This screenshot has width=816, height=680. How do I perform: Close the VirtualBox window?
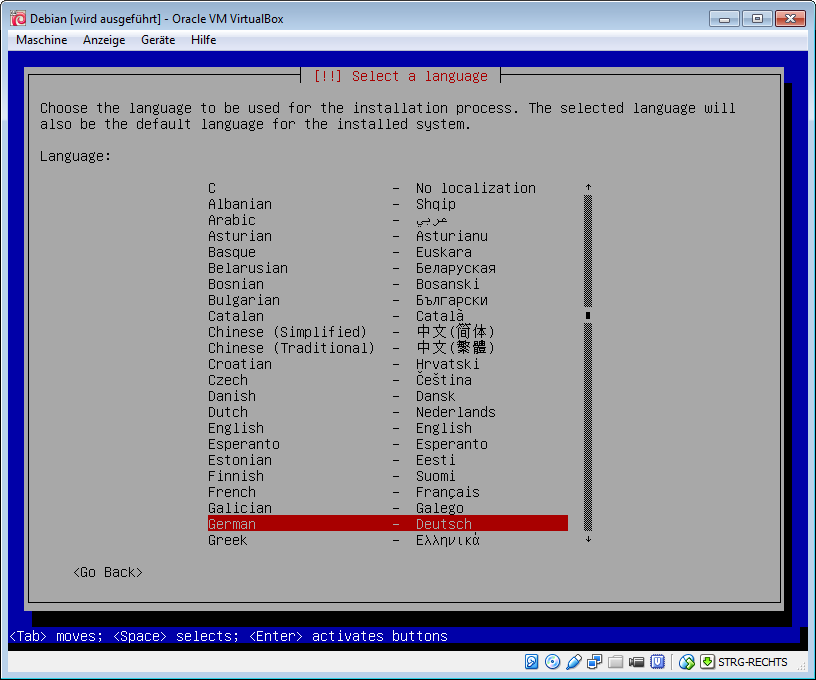click(790, 19)
